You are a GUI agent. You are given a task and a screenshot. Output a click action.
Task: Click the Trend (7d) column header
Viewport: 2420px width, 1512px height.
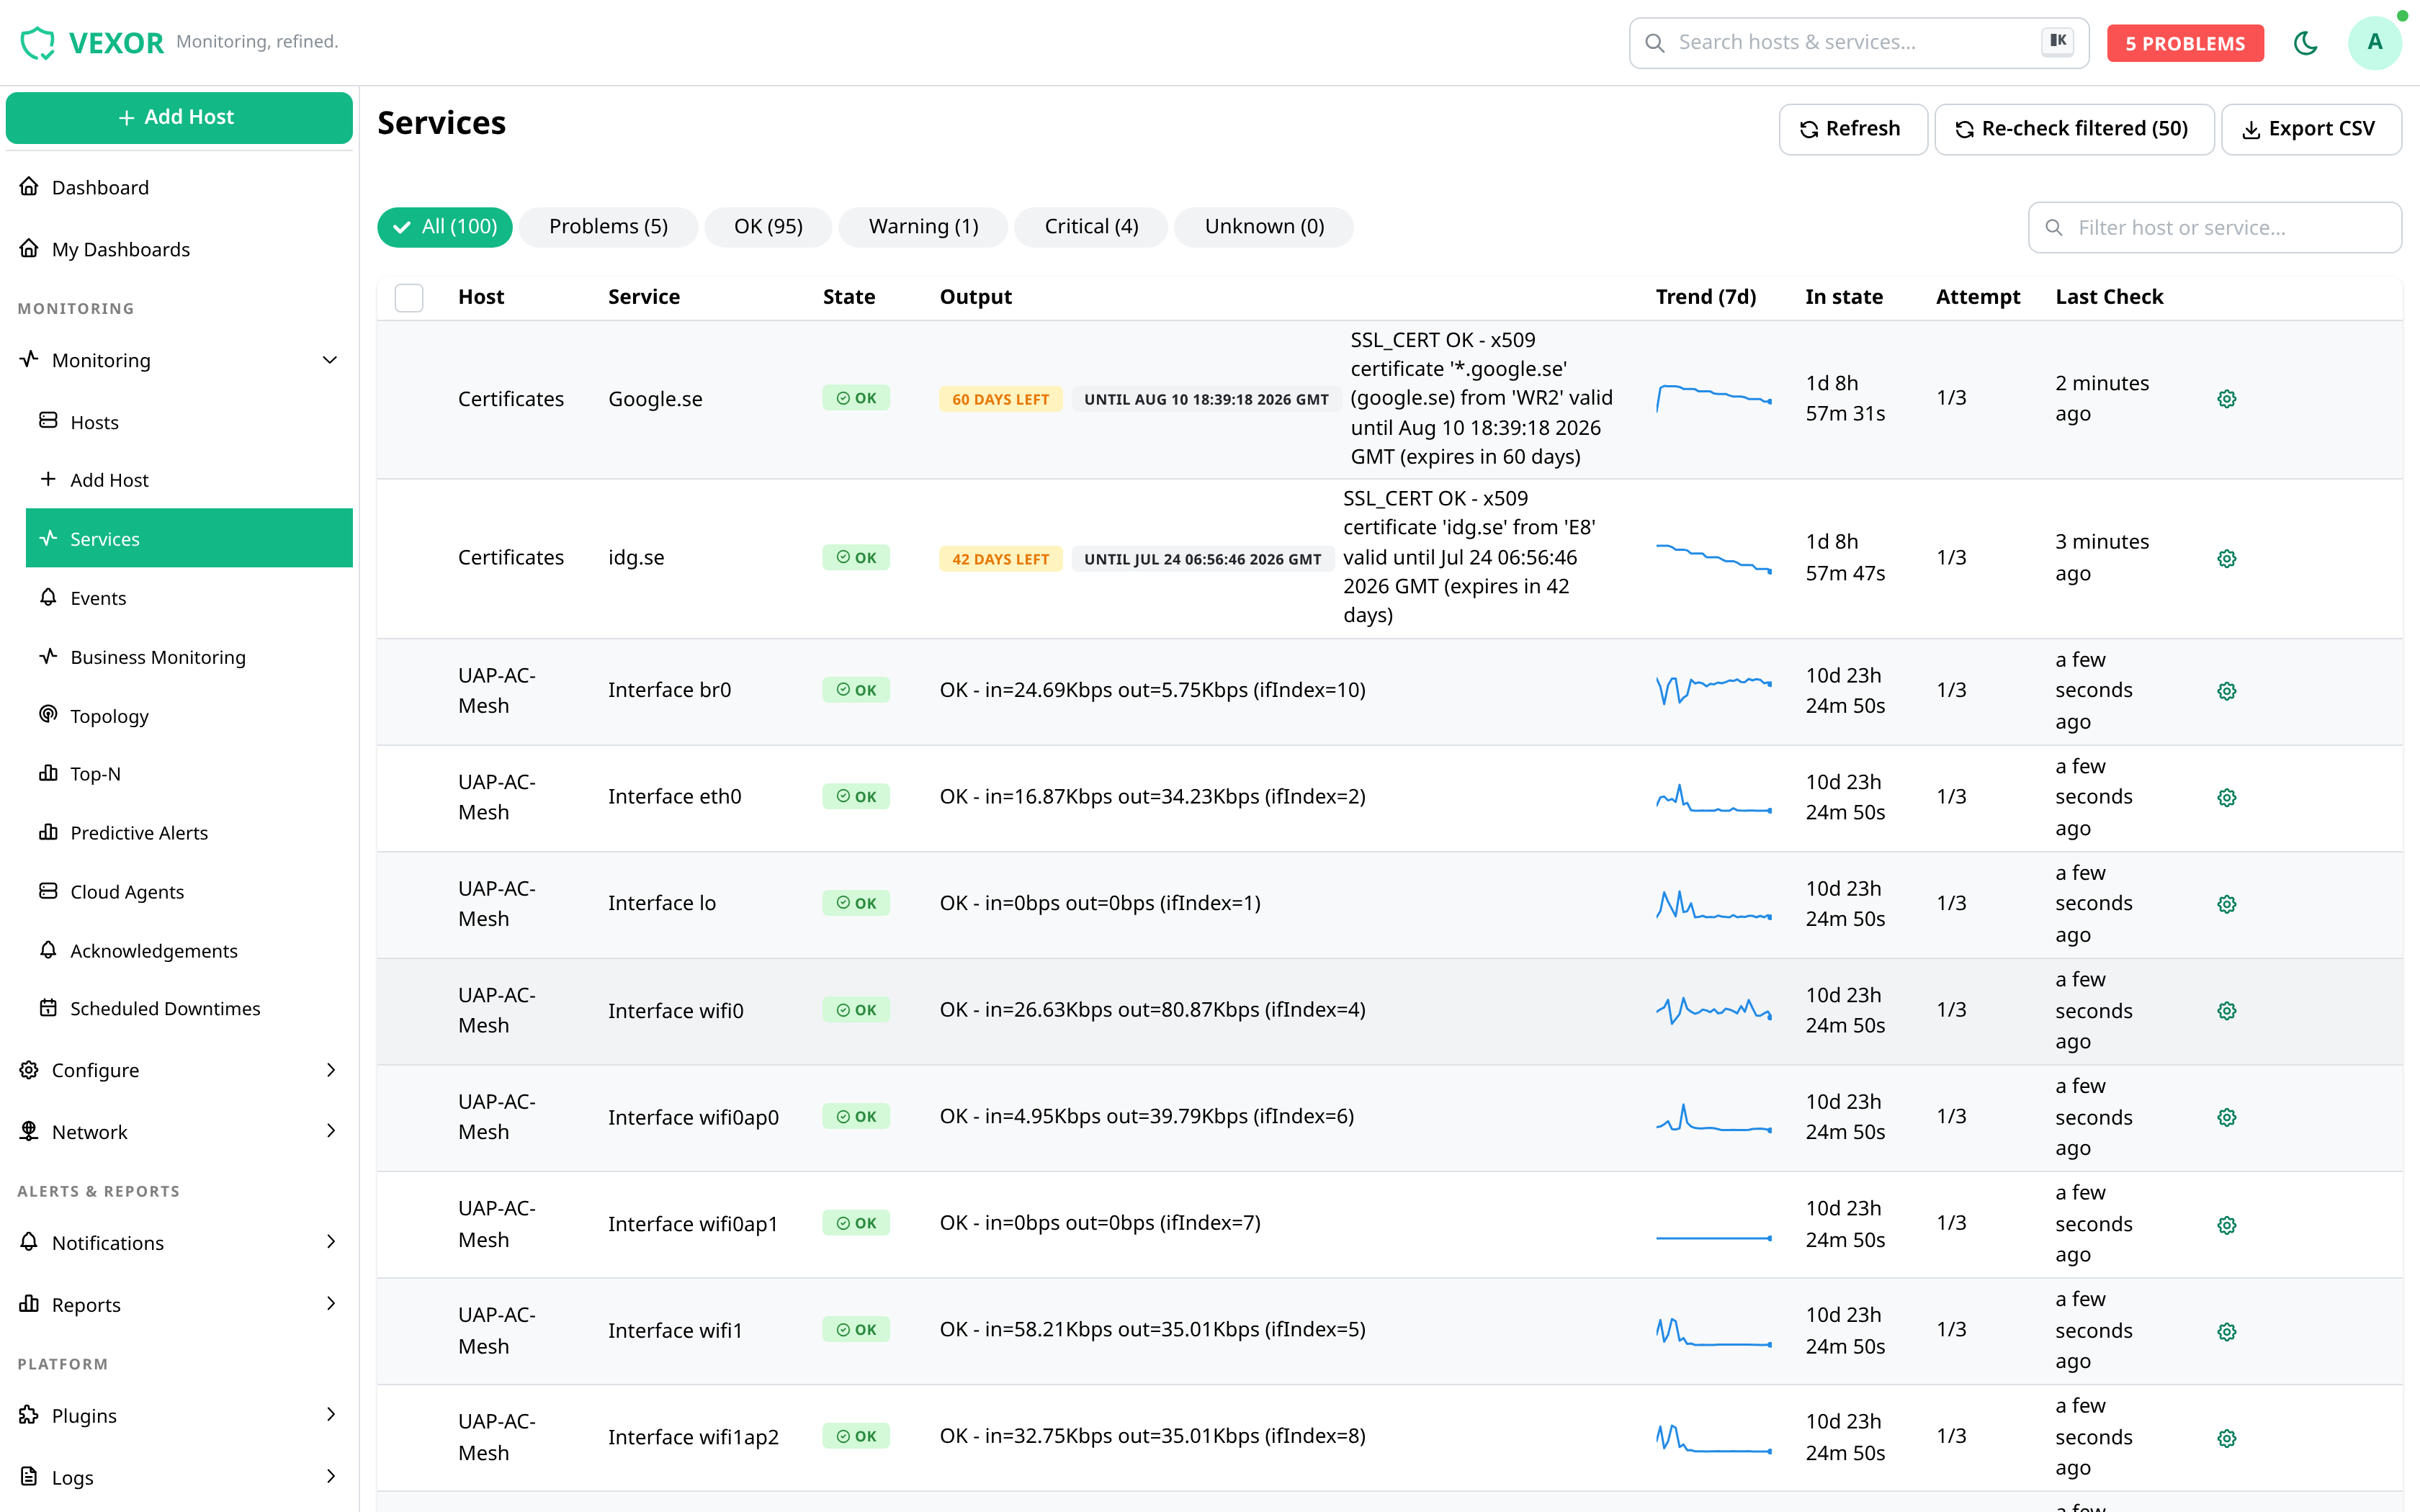click(1705, 297)
